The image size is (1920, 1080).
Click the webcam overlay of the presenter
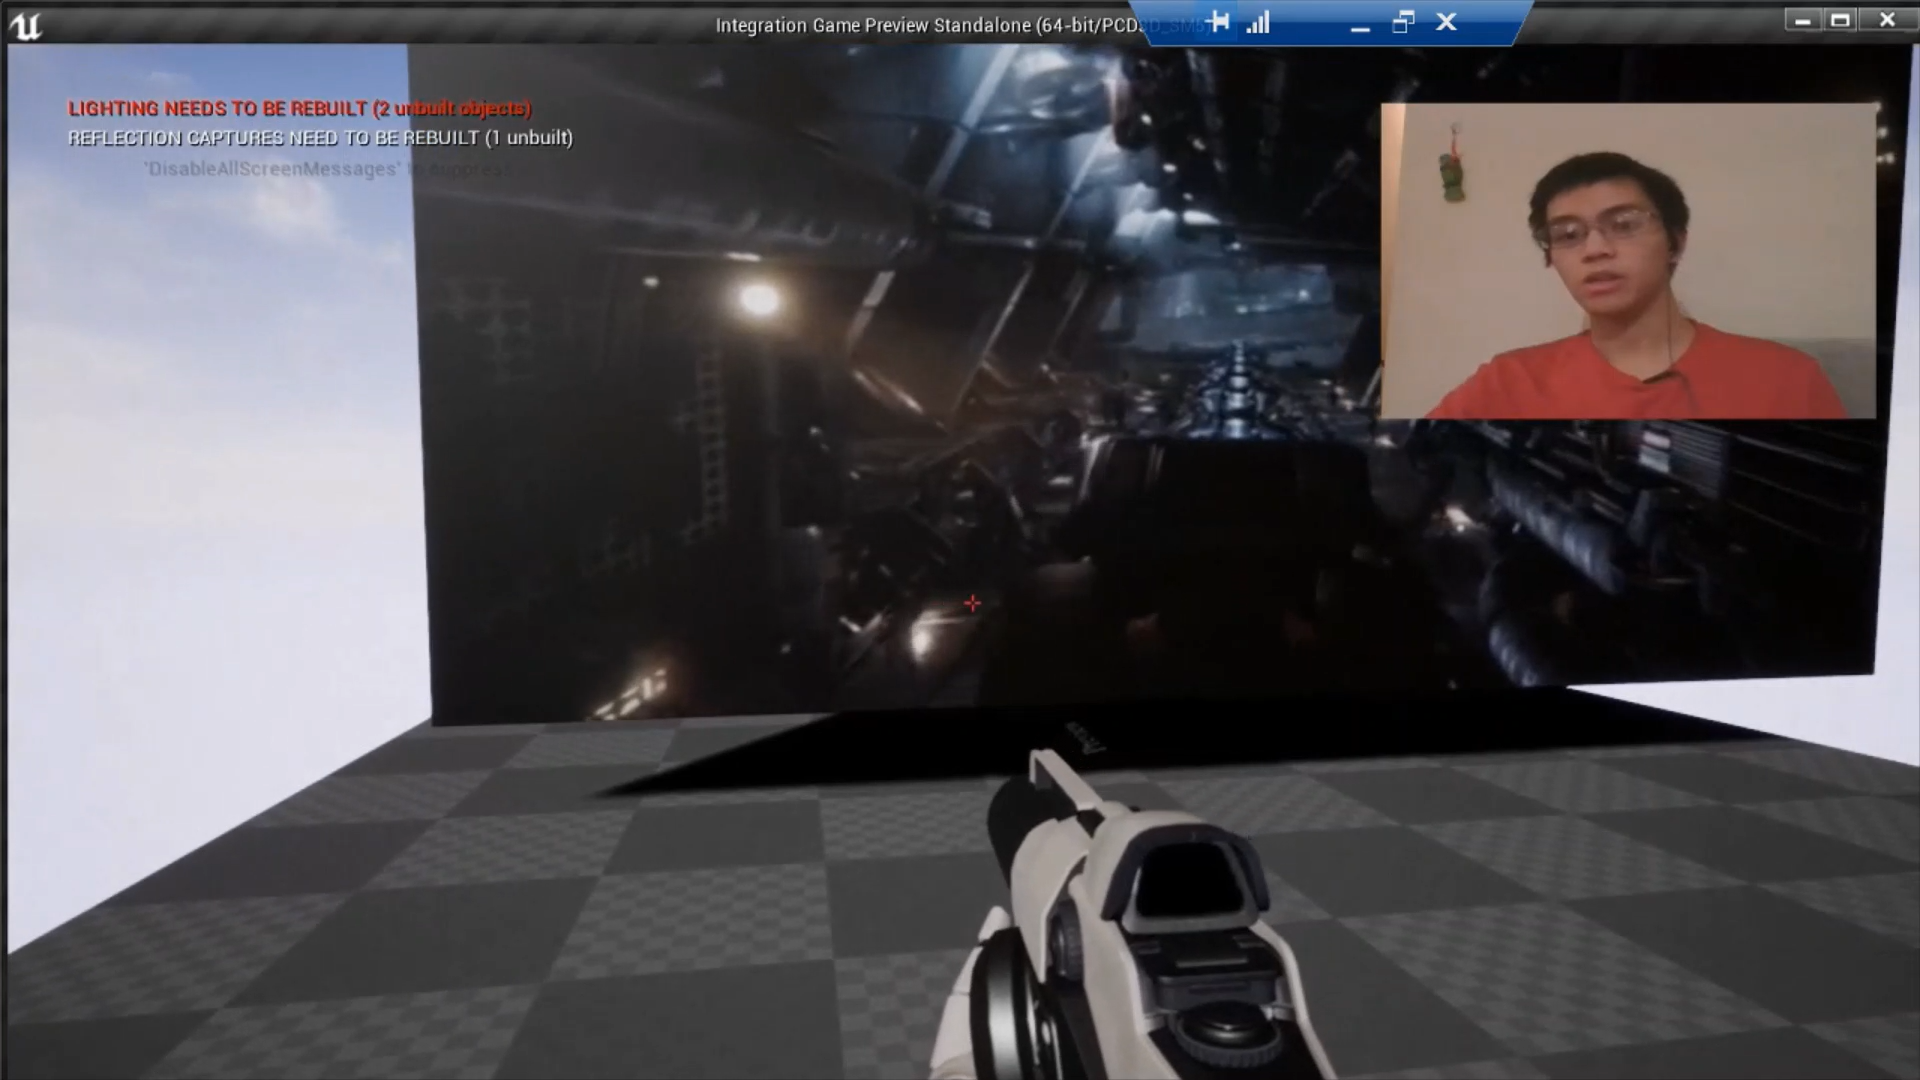click(1628, 260)
